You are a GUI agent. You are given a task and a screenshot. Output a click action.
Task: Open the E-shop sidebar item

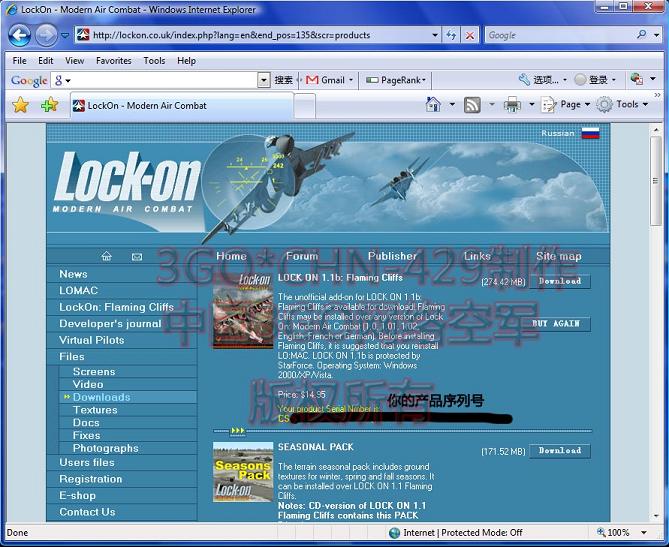77,495
